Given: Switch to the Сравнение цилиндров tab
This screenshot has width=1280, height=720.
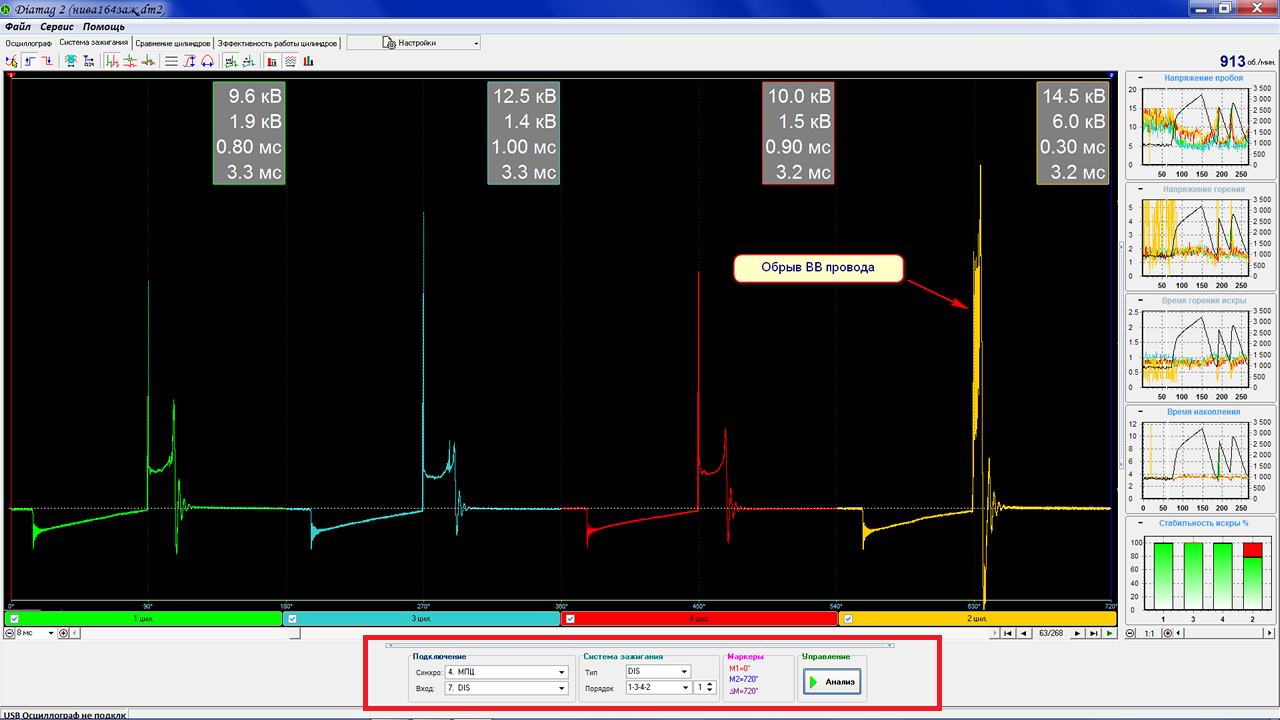Looking at the screenshot, I should (173, 43).
